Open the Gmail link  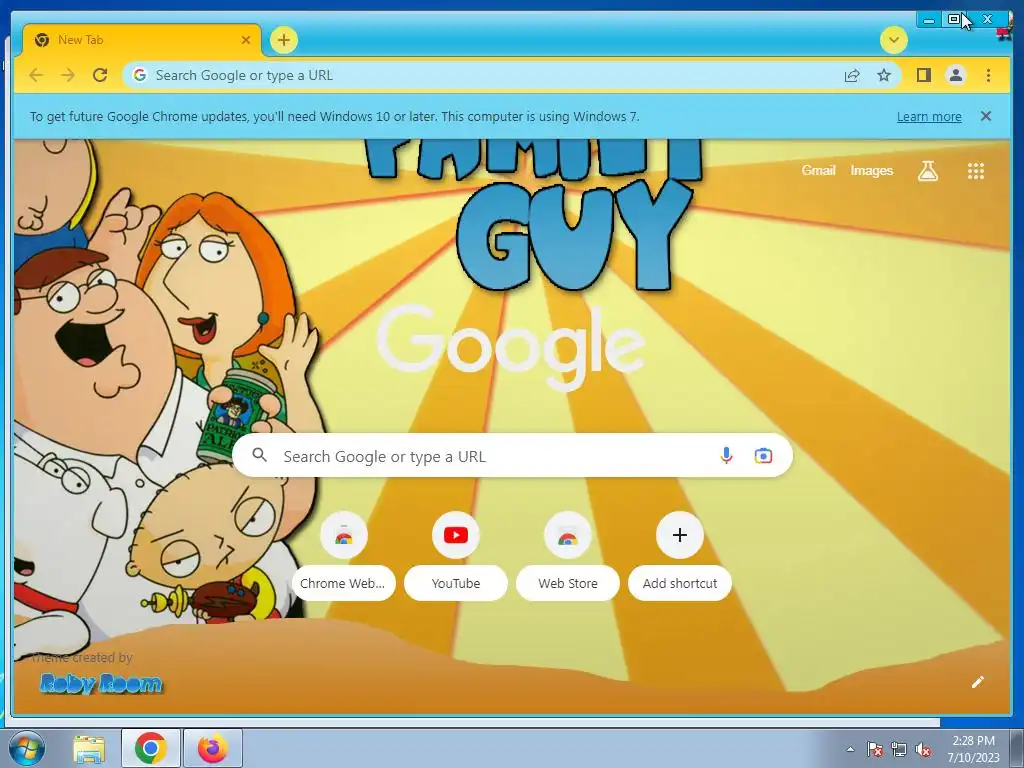[818, 170]
